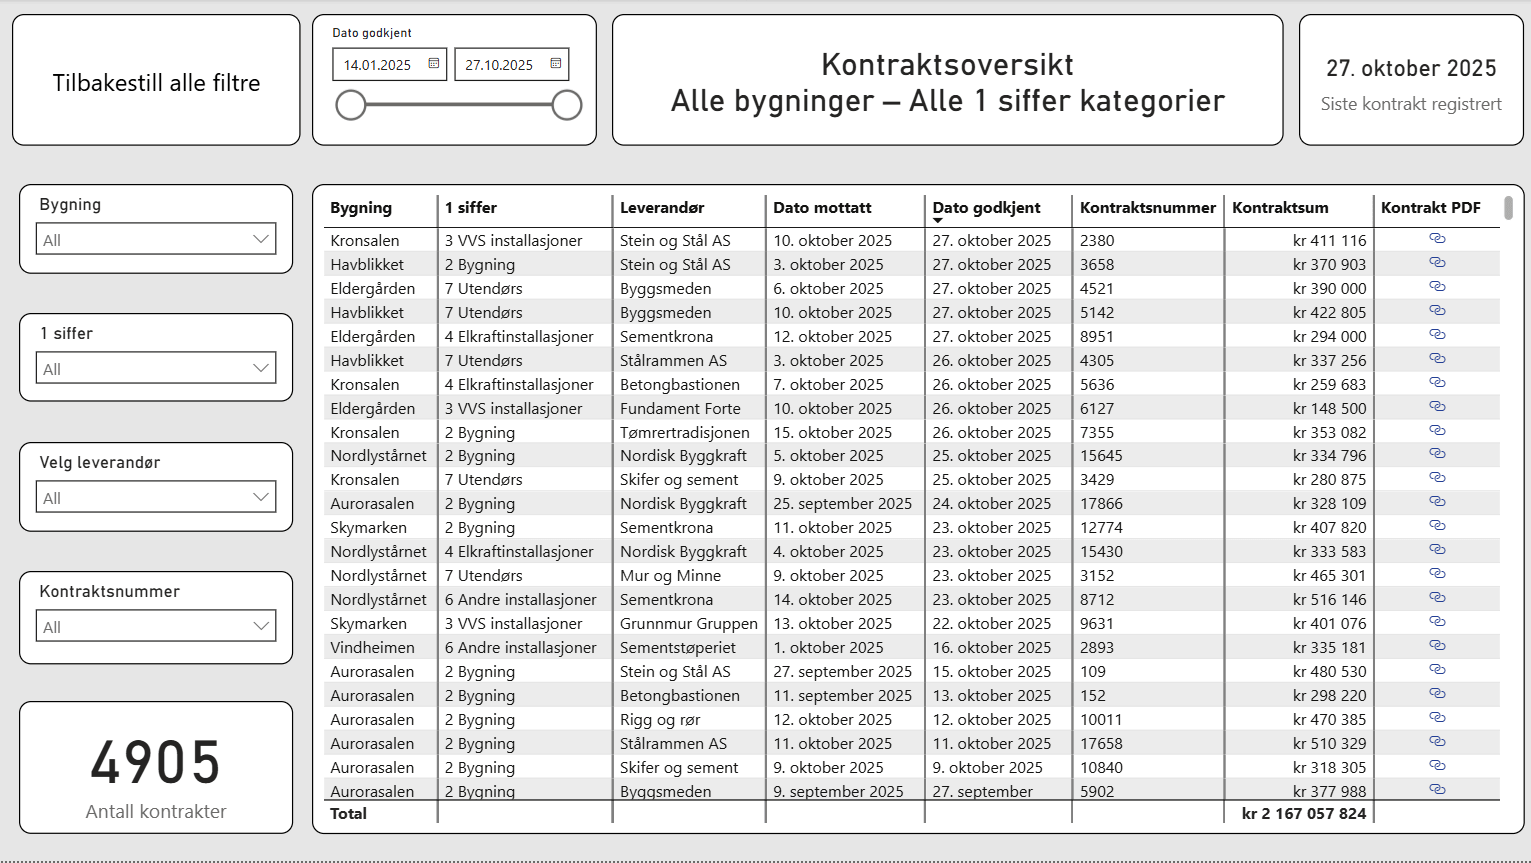
Task: Click the right handle of the date slider
Action: pyautogui.click(x=567, y=104)
